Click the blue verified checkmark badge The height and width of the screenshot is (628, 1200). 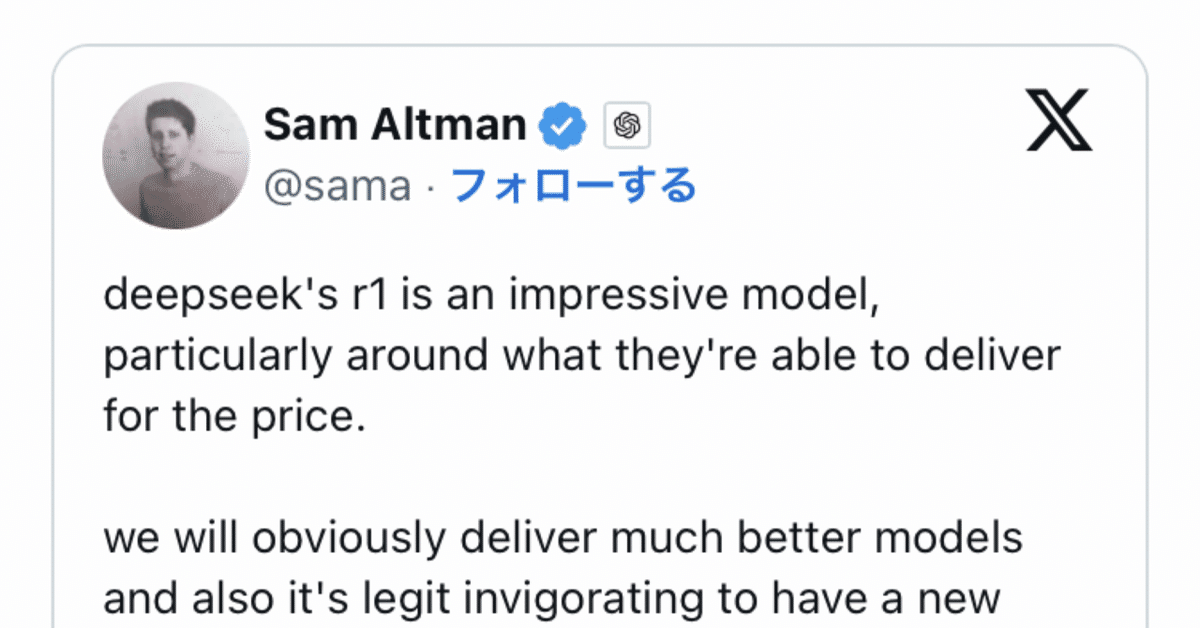[564, 125]
